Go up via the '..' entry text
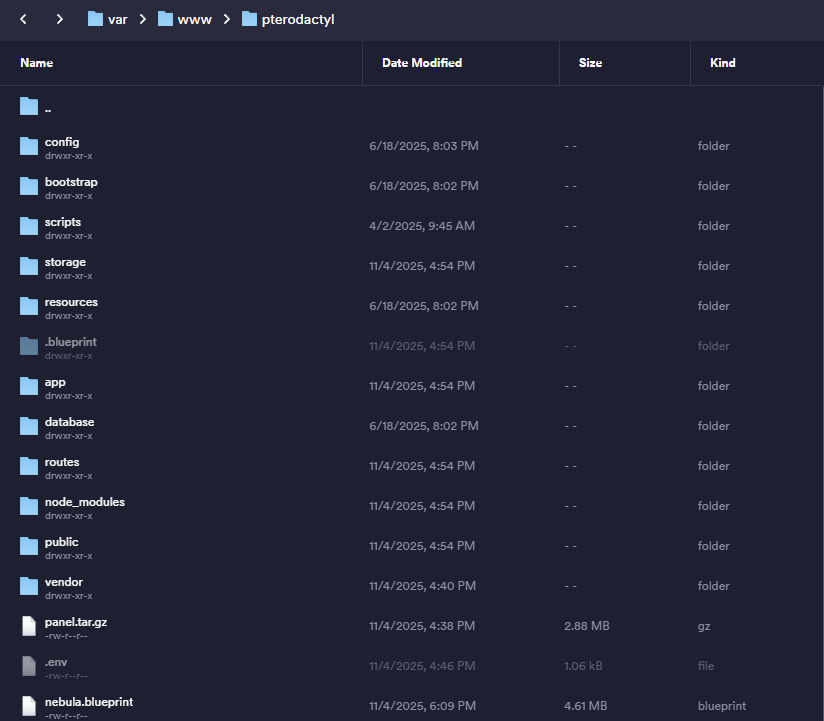 pos(48,109)
